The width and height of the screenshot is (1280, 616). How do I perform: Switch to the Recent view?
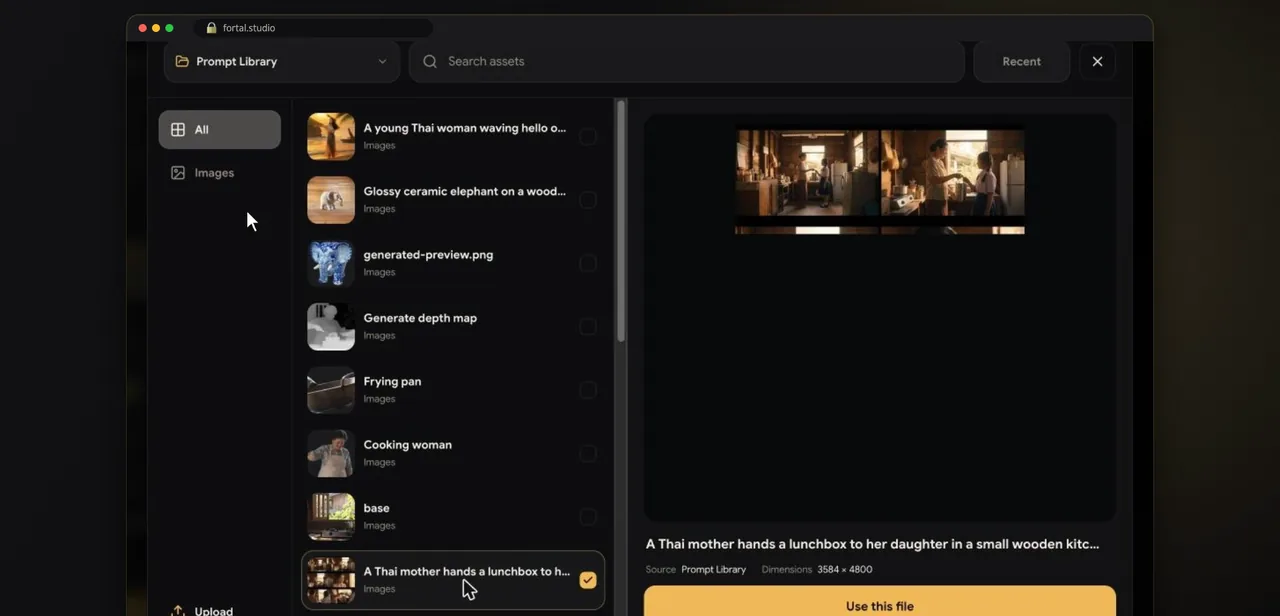(x=1021, y=61)
